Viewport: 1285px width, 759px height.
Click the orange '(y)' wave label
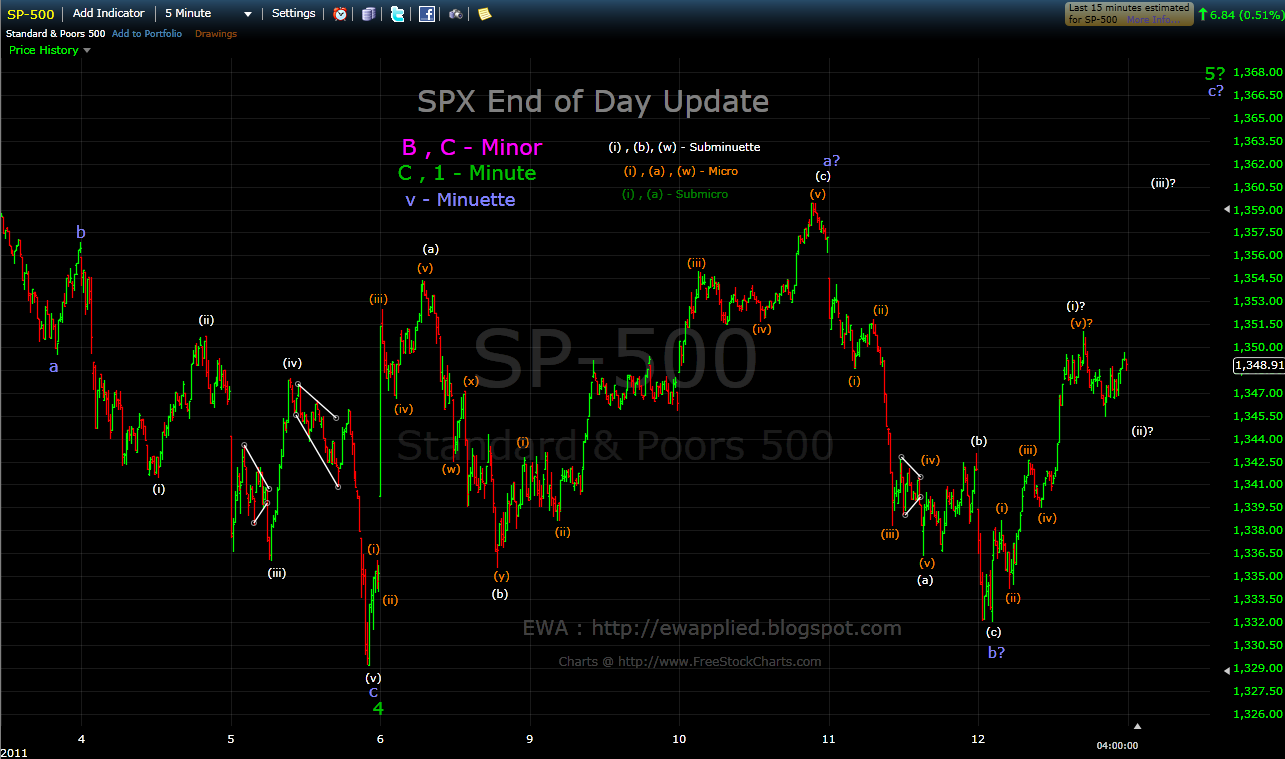coord(501,575)
